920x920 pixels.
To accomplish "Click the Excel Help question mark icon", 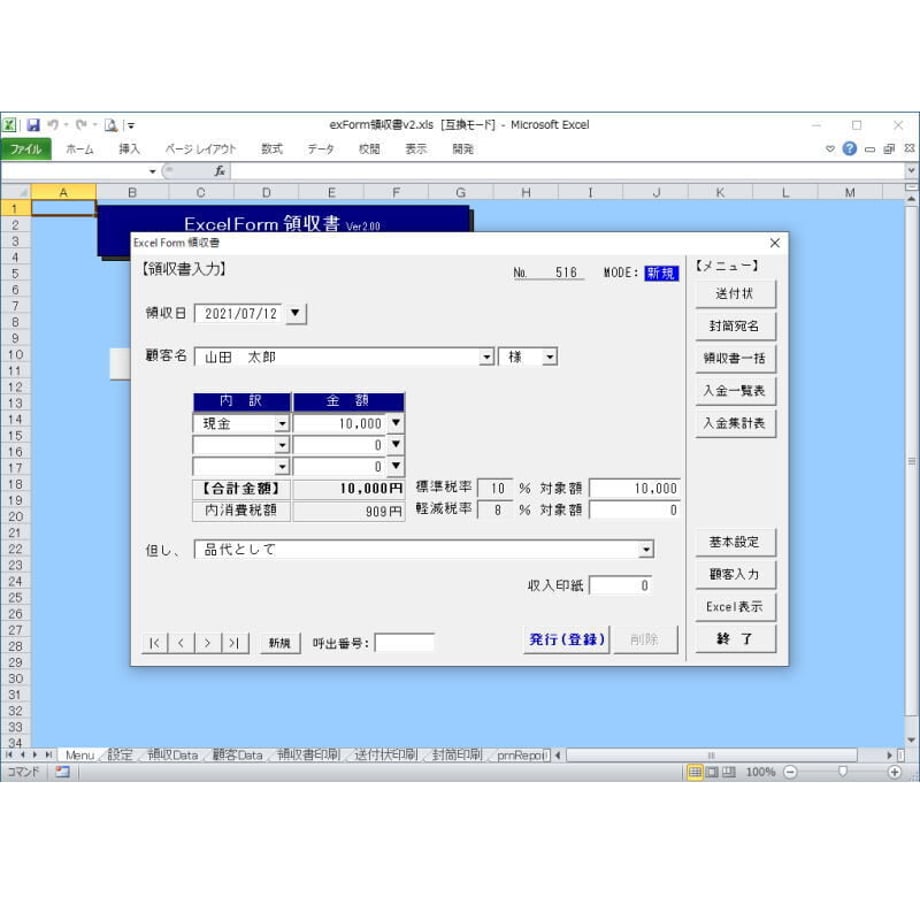I will point(849,149).
